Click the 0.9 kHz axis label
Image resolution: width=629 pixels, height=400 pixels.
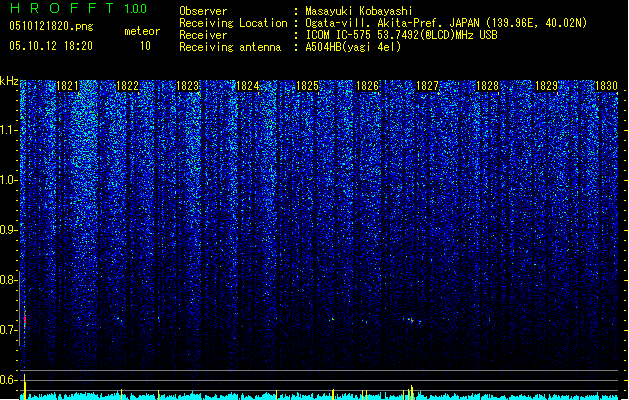click(x=8, y=230)
